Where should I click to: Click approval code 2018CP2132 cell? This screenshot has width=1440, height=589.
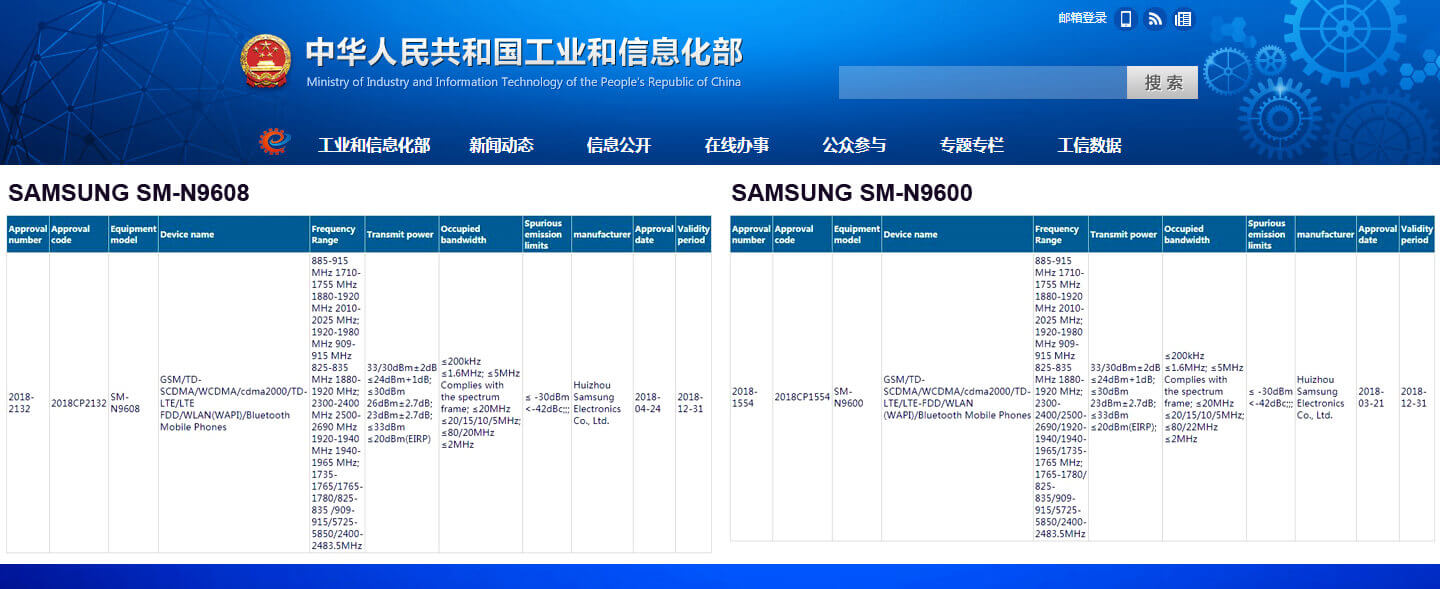click(x=79, y=403)
